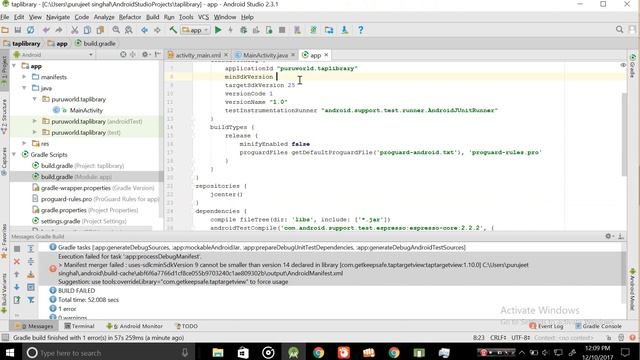Click the Search Everywhere magnifier icon
Image resolution: width=640 pixels, height=360 pixels.
(x=619, y=29)
